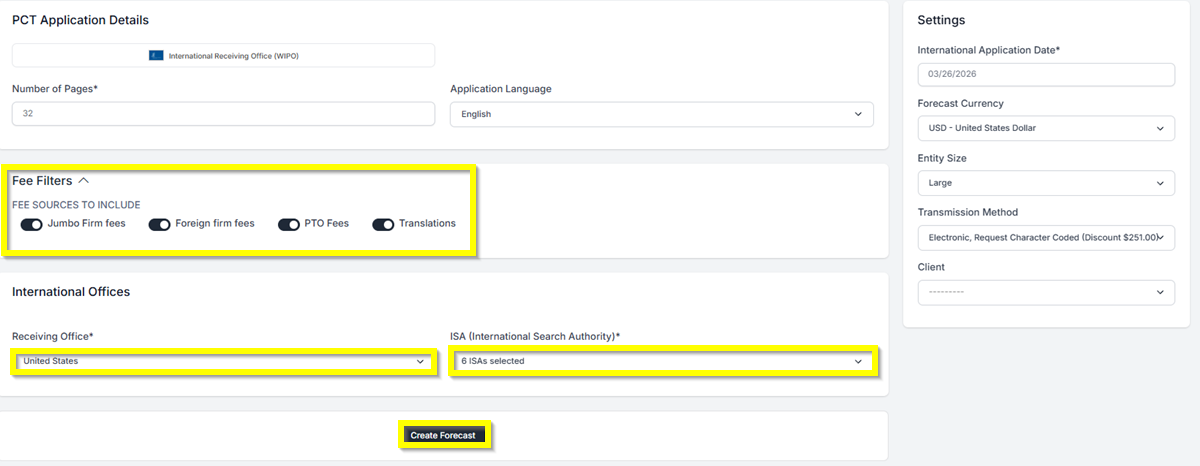
Task: Change the Entity Size dropdown
Action: 1046,183
